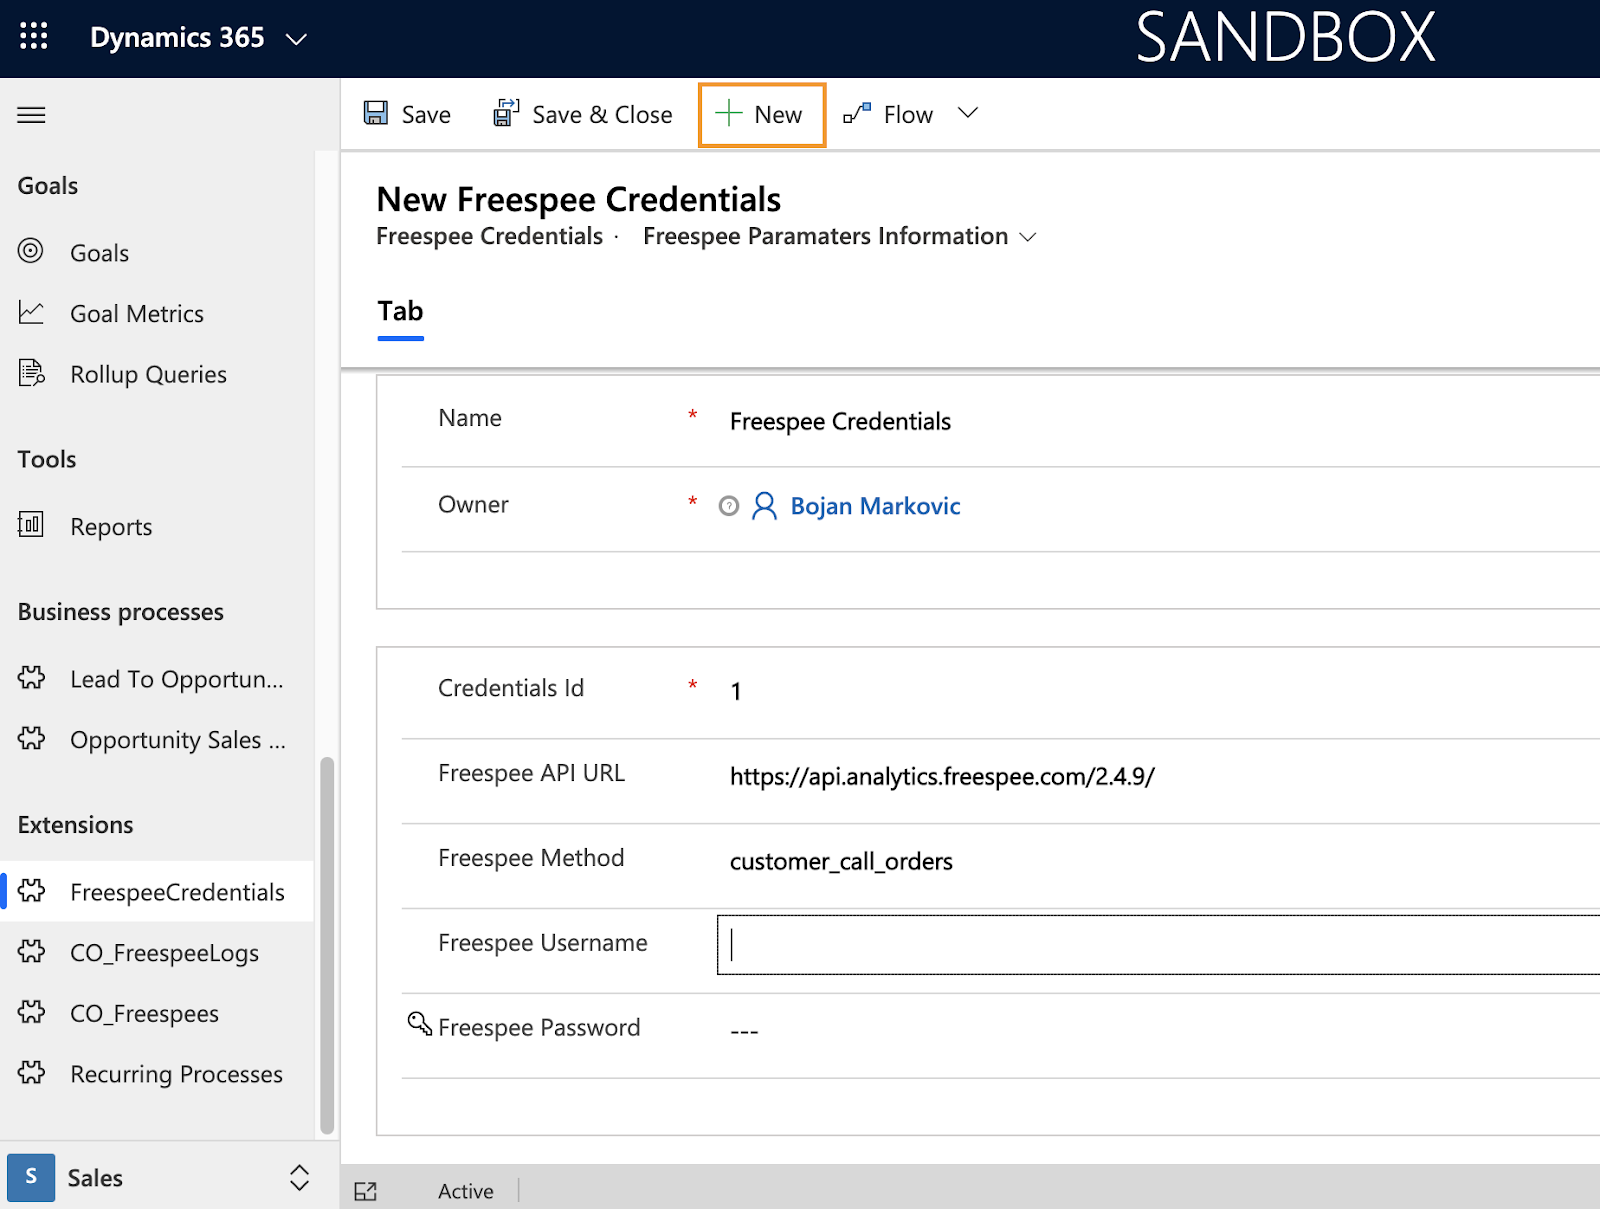Screen dimensions: 1600x1209
Task: Click icon beside Opportunity Sales ...
Action: 31,738
